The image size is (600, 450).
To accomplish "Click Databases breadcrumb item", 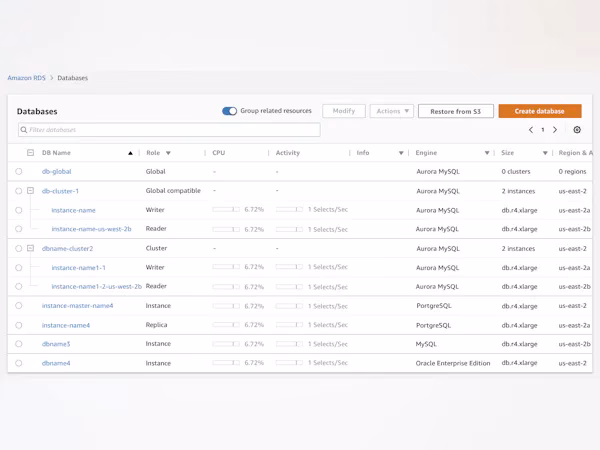I will coord(73,78).
